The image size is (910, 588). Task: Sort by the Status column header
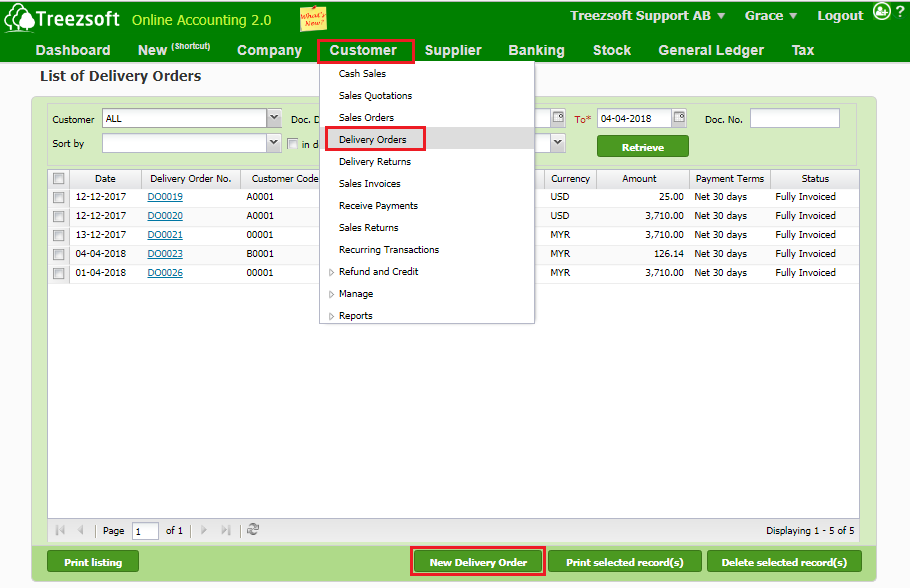[x=815, y=179]
